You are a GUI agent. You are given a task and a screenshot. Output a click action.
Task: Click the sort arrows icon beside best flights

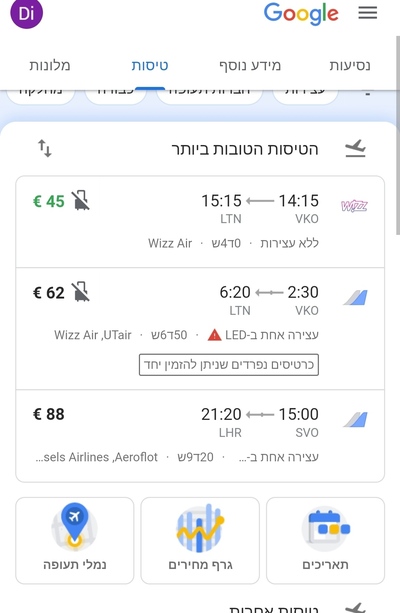pos(45,149)
